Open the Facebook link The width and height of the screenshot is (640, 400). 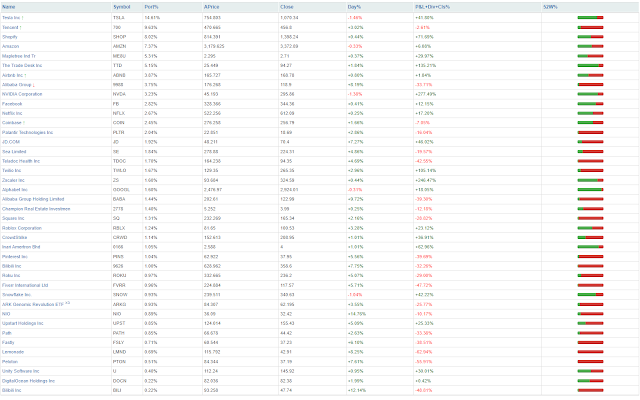12,104
